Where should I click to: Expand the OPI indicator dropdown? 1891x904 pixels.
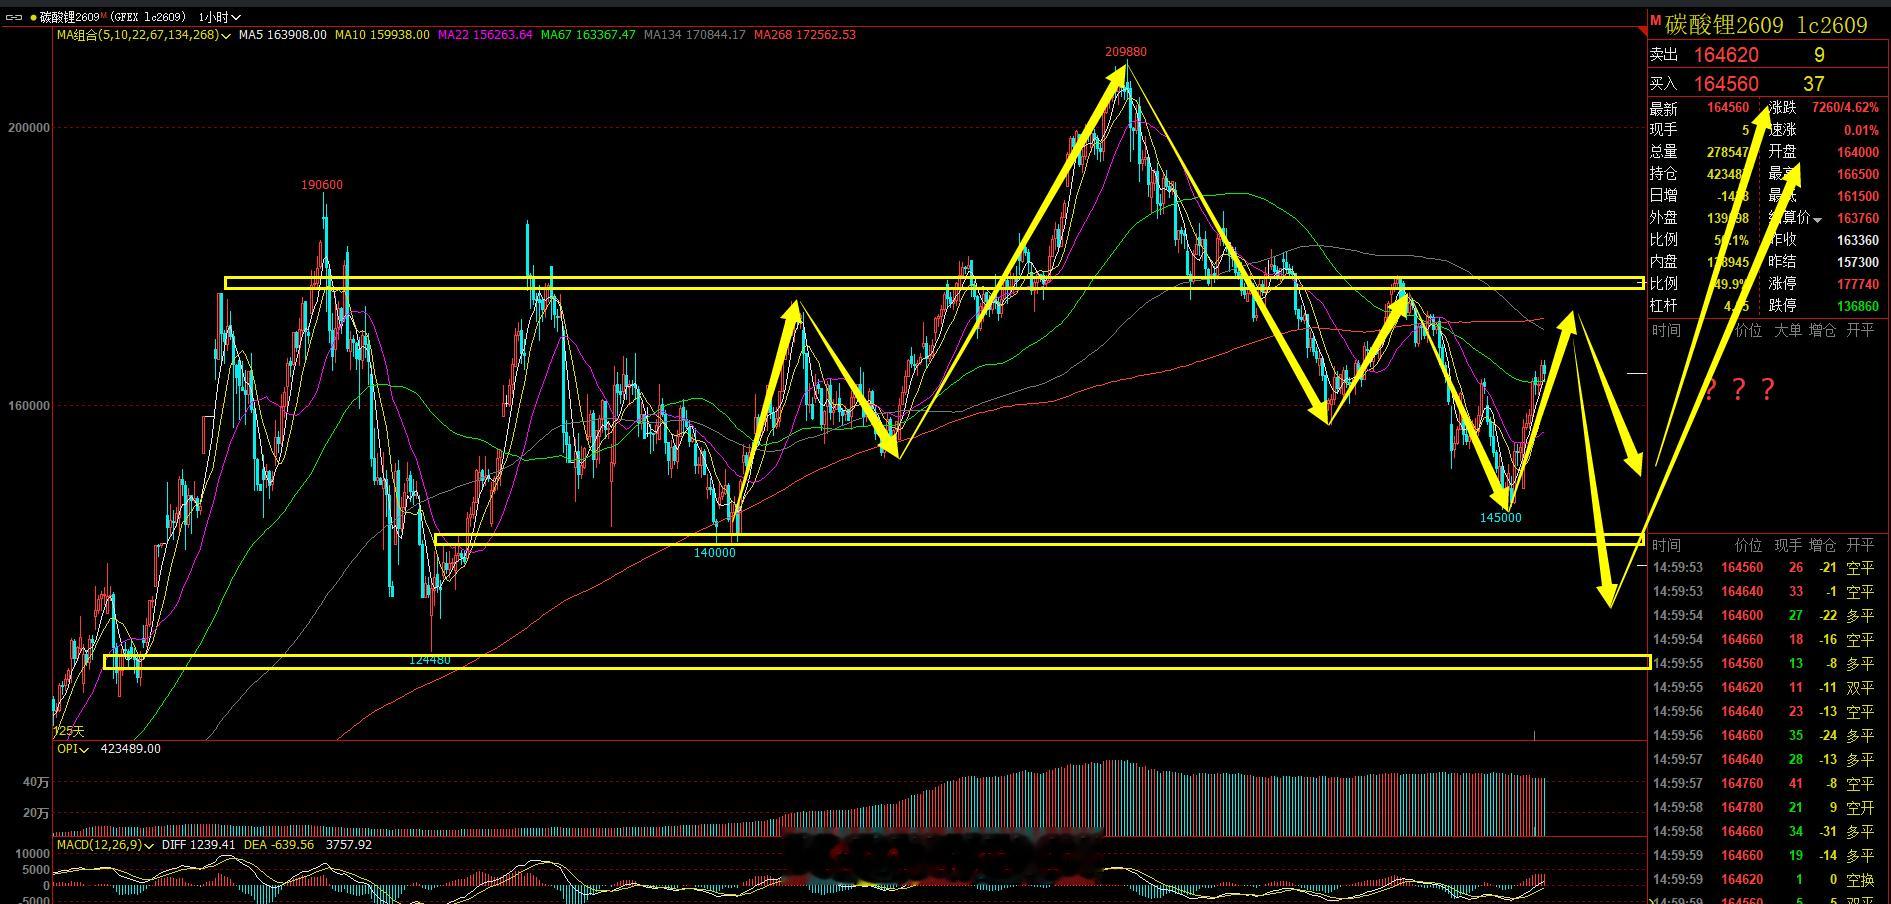(73, 749)
